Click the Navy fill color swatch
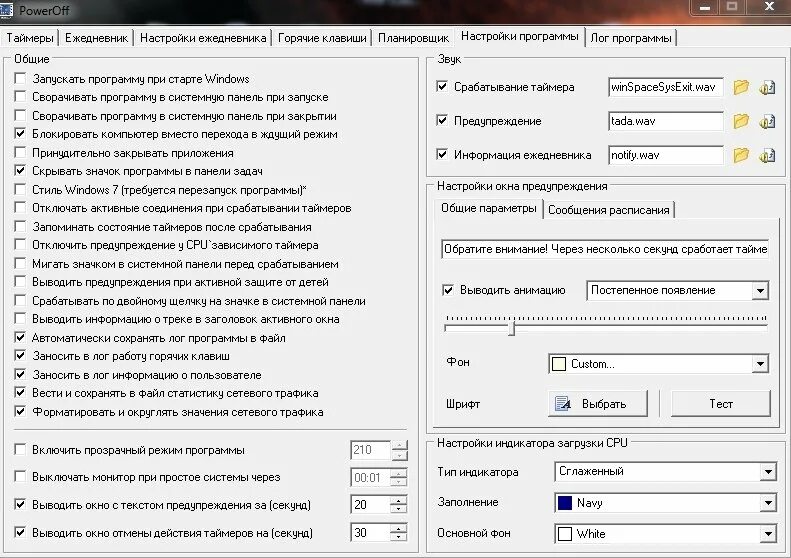This screenshot has width=791, height=558. click(565, 503)
